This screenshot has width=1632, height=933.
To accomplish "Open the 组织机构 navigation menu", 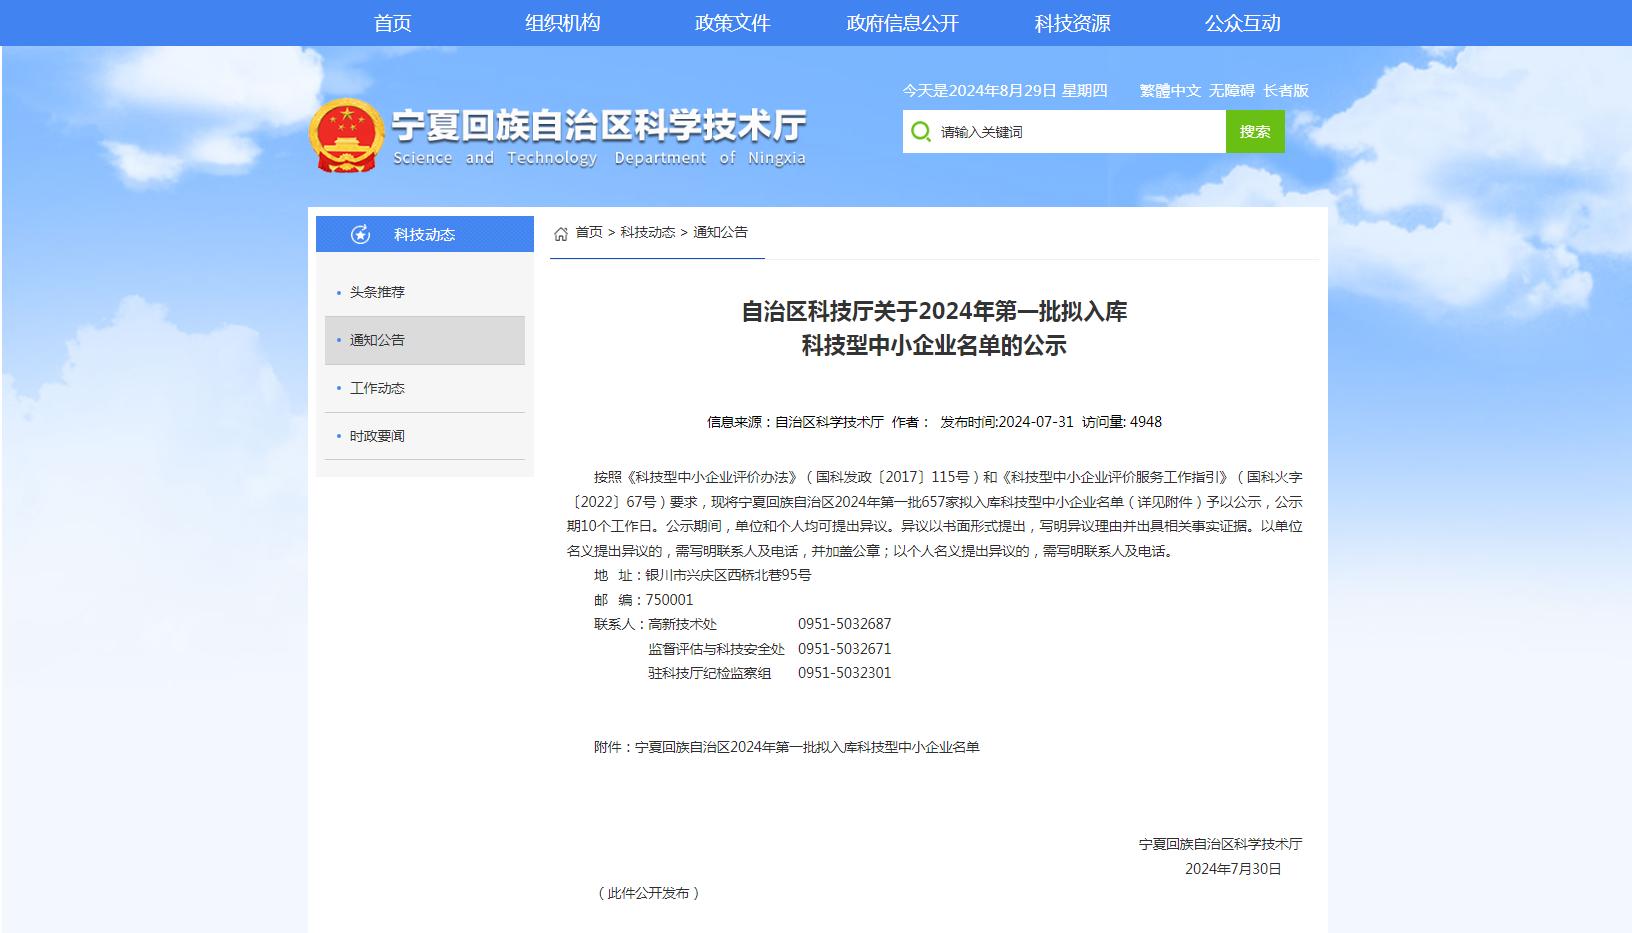I will (563, 23).
